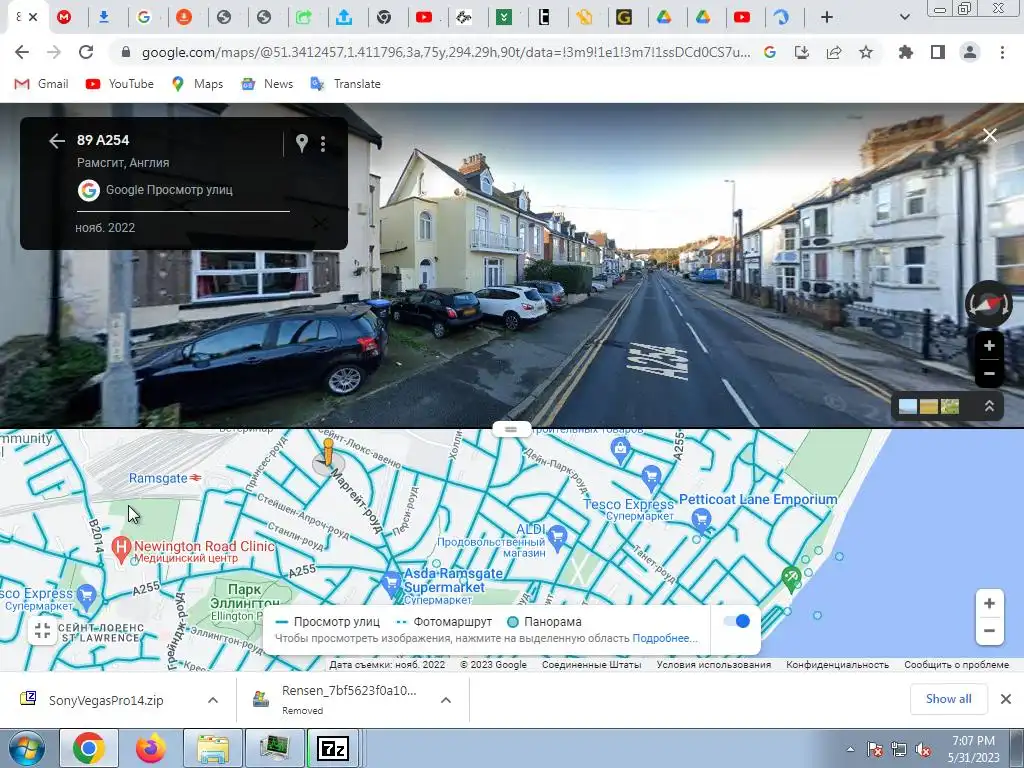Zoom out on the map

coord(989,631)
